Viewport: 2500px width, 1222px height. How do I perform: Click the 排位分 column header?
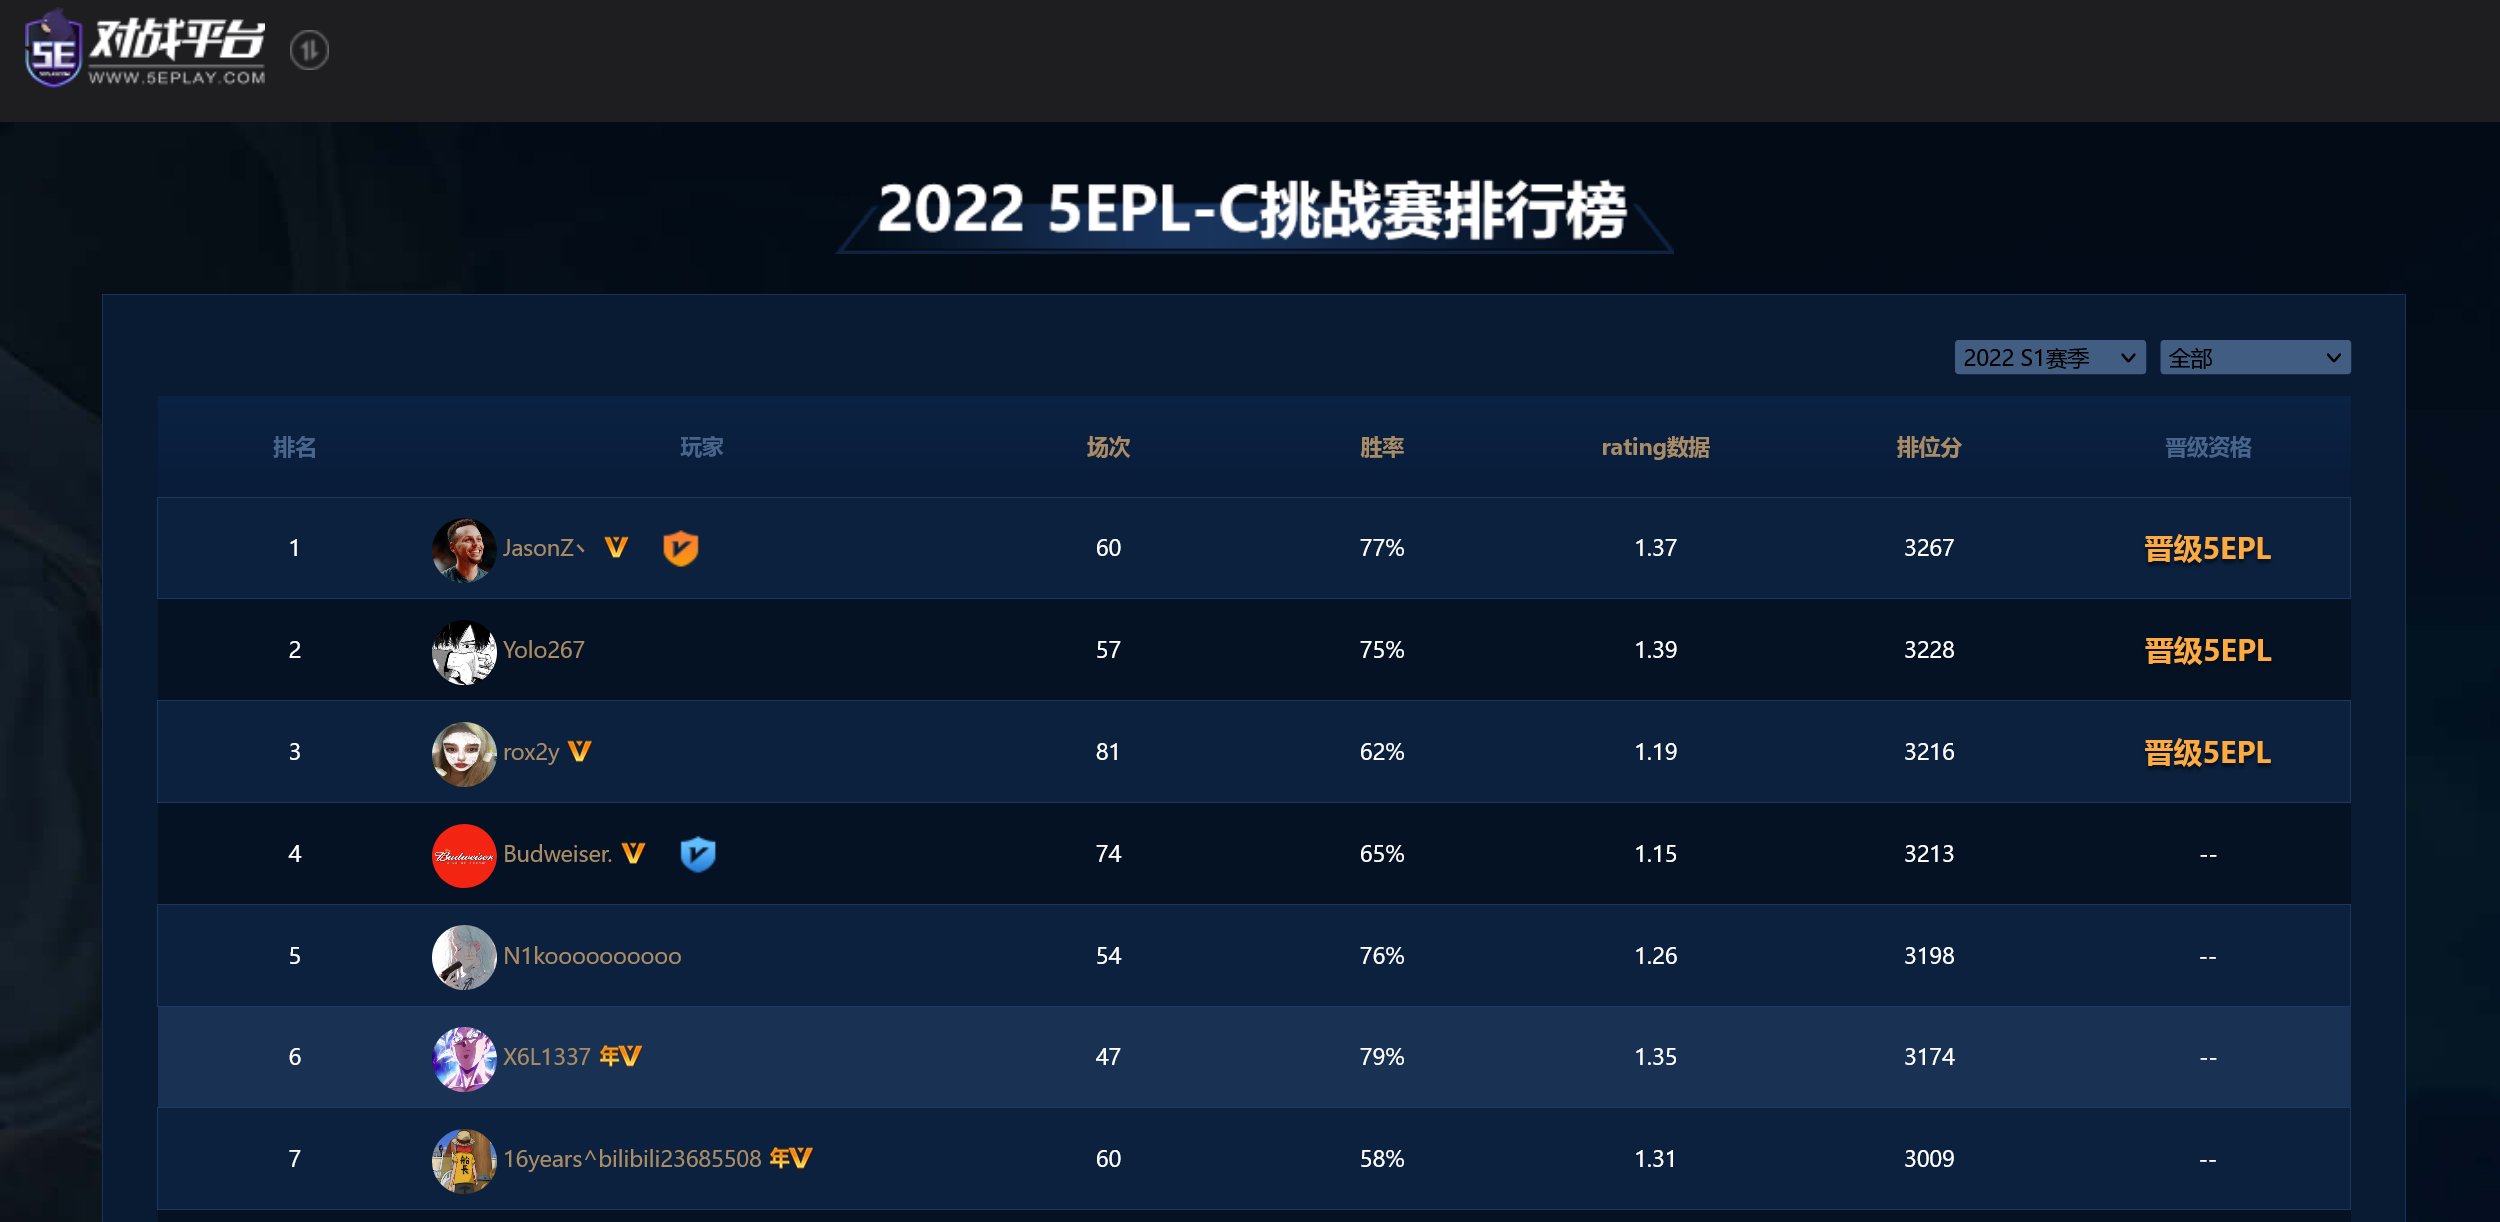[x=1929, y=447]
